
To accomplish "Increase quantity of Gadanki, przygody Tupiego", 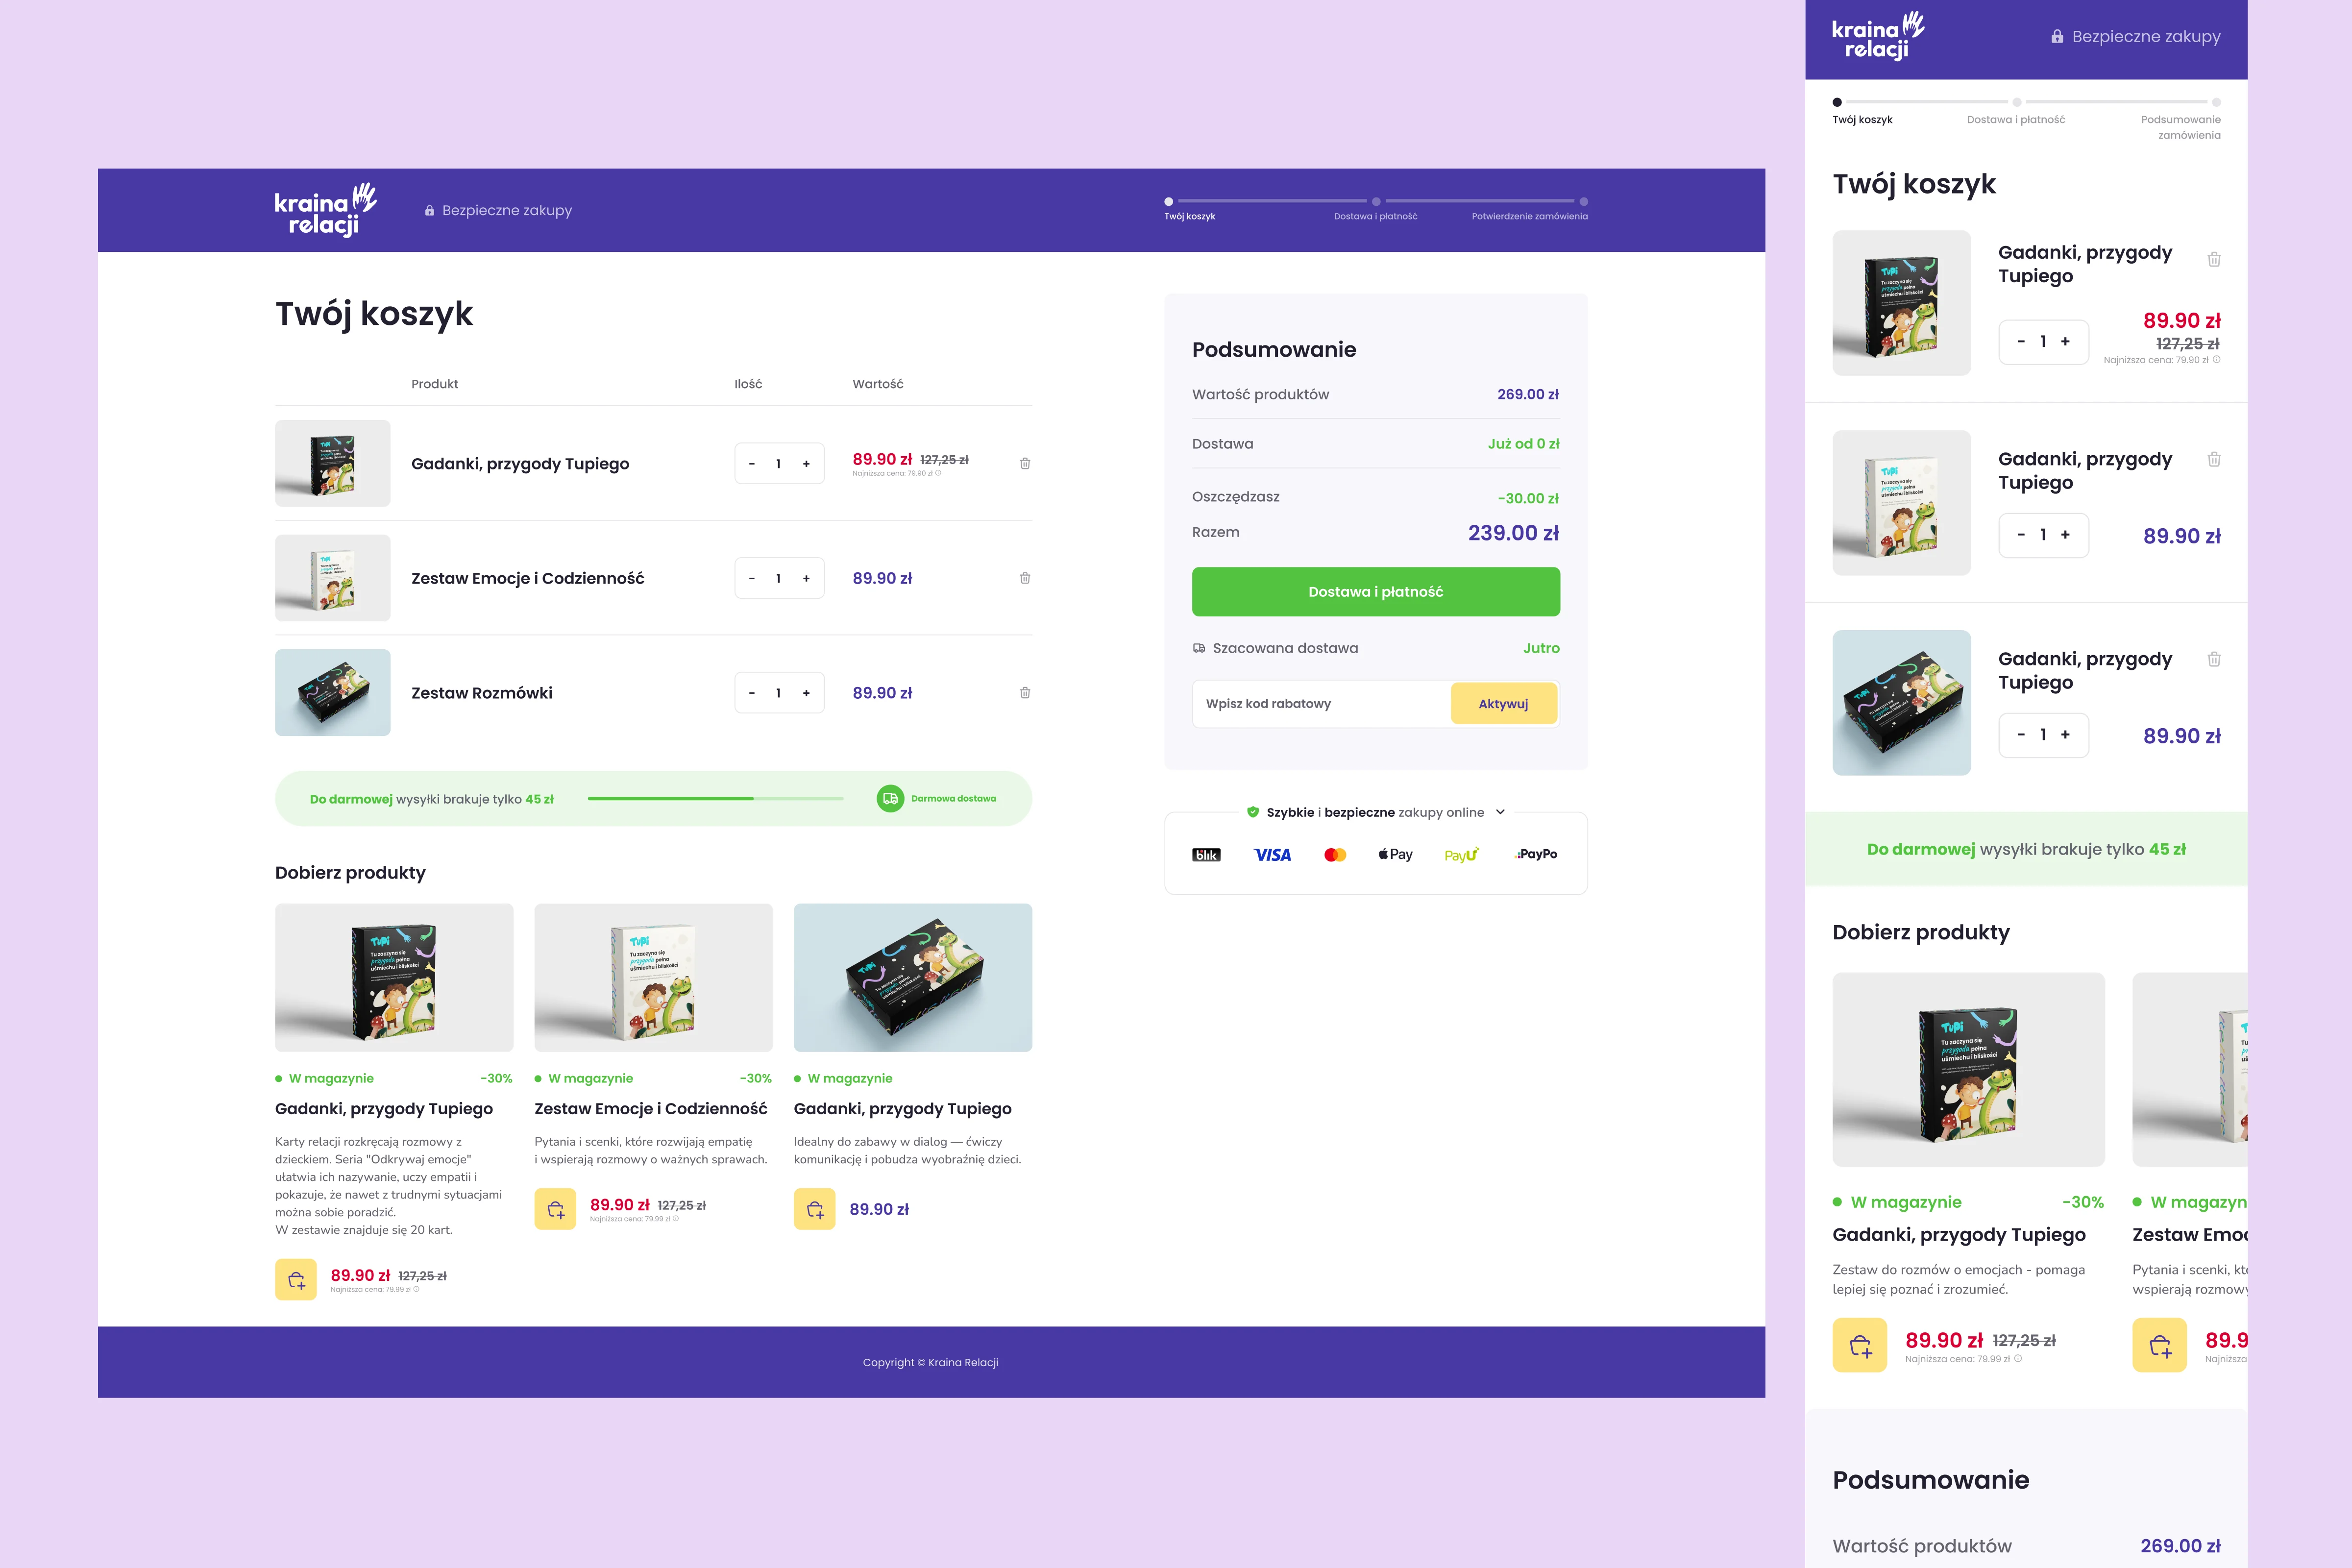I will click(x=806, y=464).
